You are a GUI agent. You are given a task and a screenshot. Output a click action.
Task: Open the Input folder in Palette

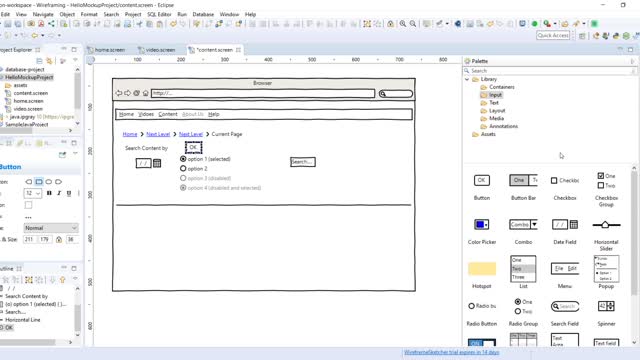[491, 95]
